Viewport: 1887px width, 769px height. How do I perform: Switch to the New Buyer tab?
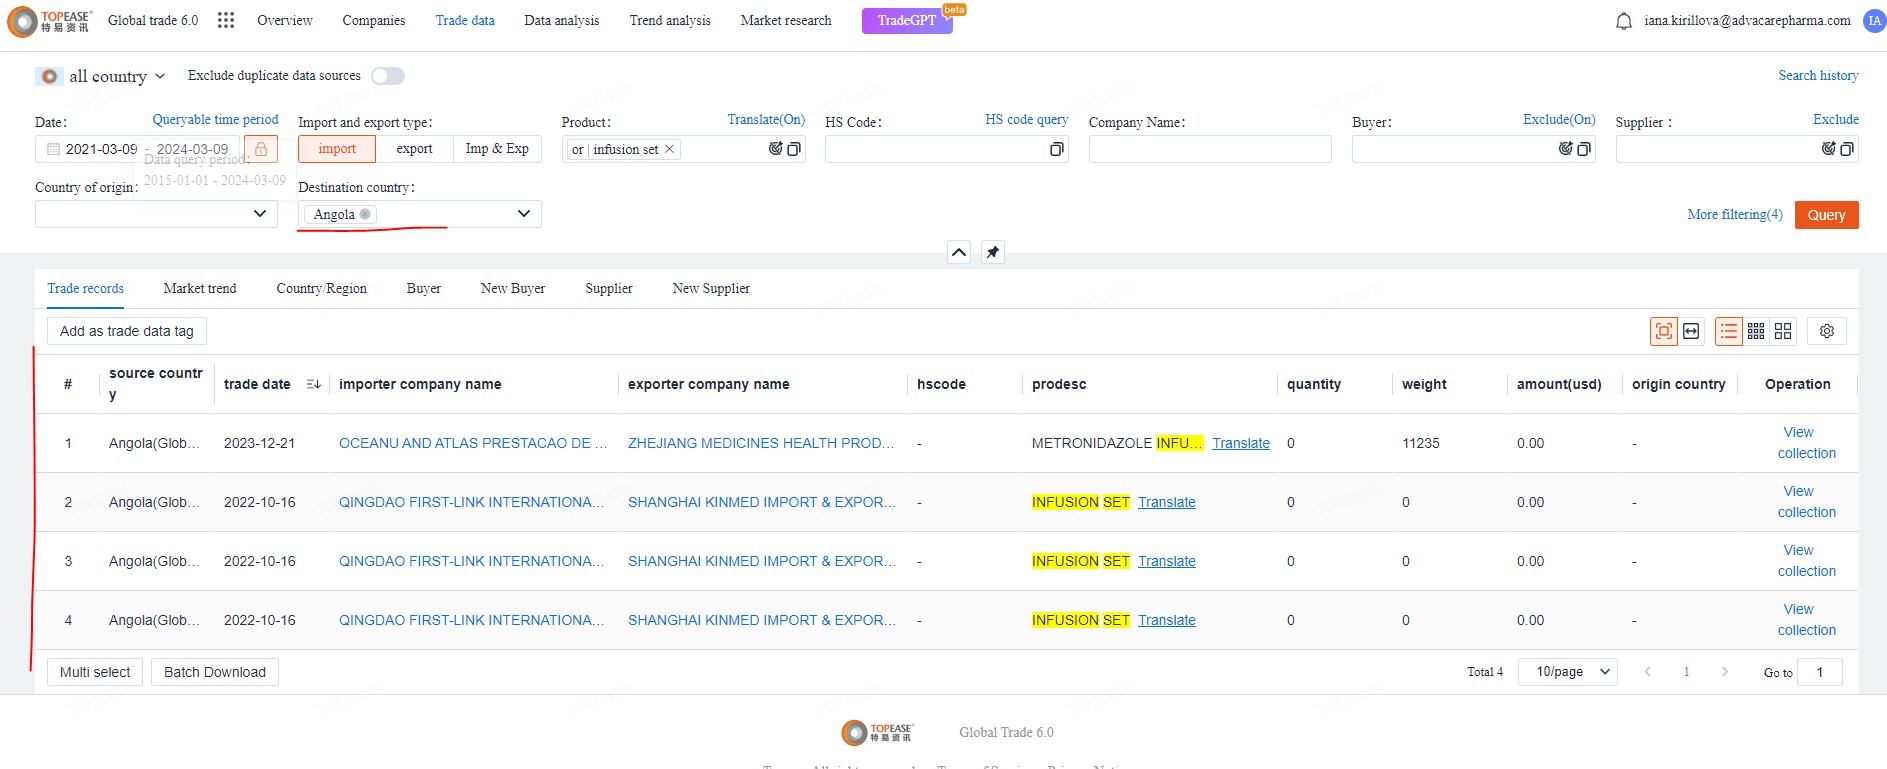pyautogui.click(x=513, y=288)
